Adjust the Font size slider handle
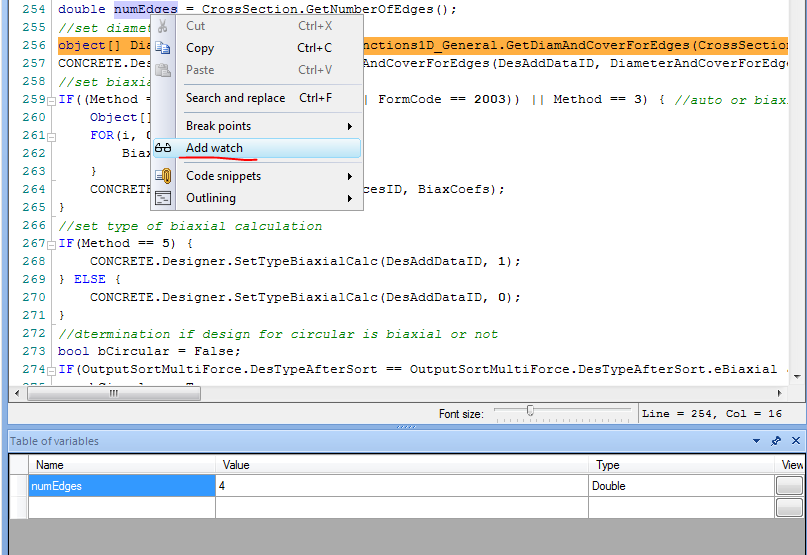This screenshot has width=807, height=555. (530, 410)
